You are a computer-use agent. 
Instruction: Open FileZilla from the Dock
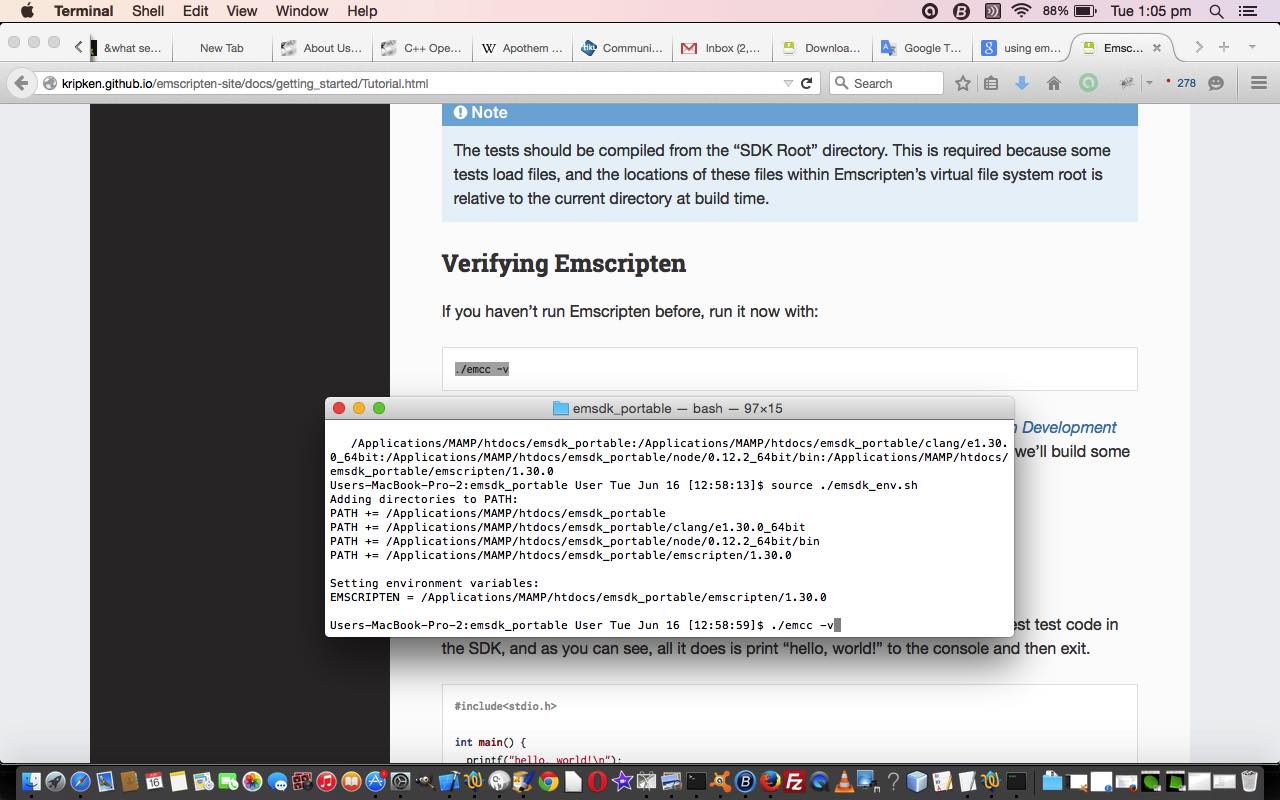(795, 782)
